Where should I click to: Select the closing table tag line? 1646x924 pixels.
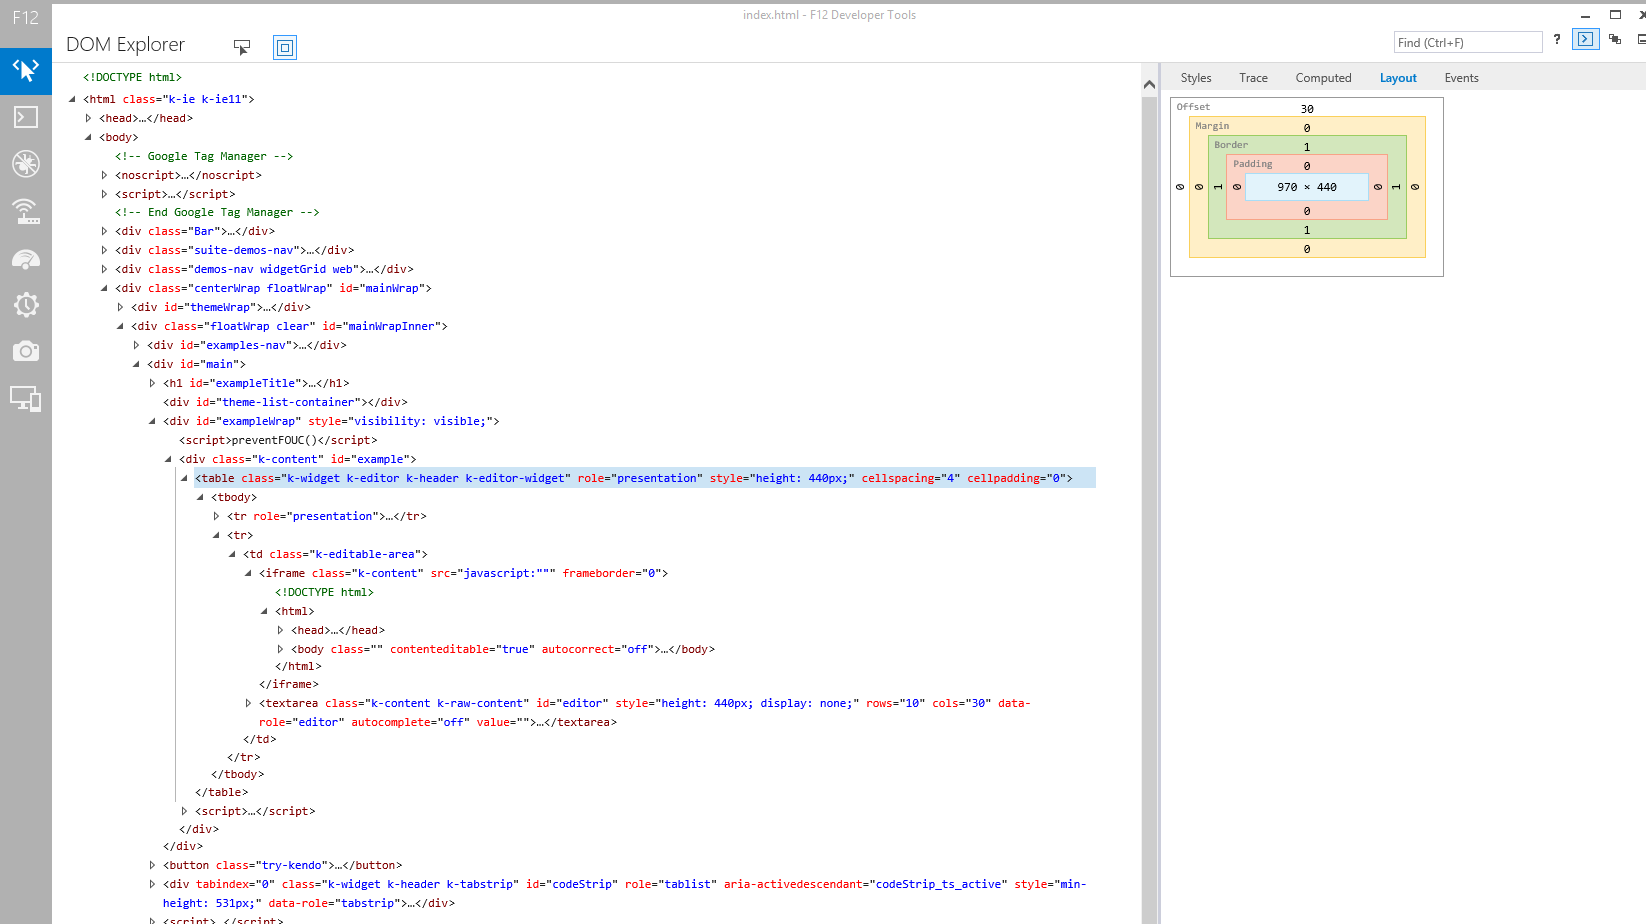221,792
